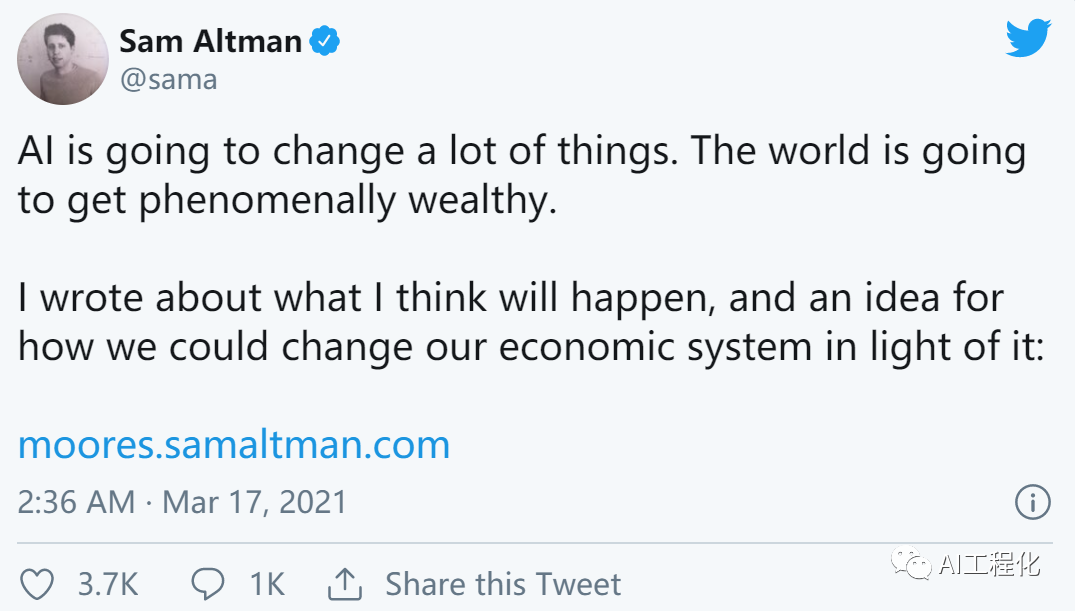Image resolution: width=1075 pixels, height=611 pixels.
Task: Click the 2:36 AM time
Action: pos(76,501)
